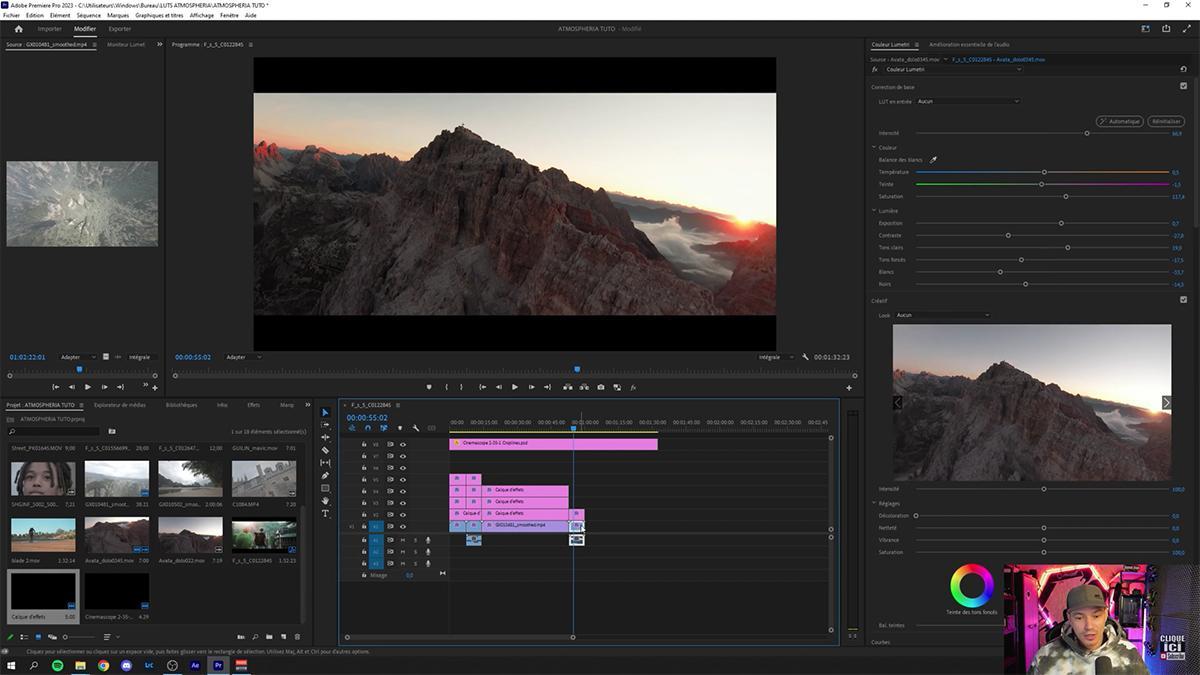Select the Track Select Forward tool
1200x675 pixels.
coord(325,425)
